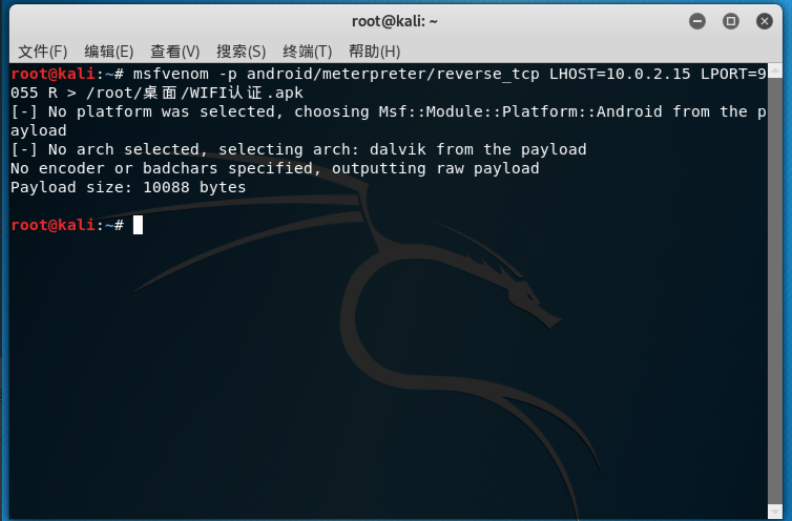Open the 帮助(H) menu

374,51
